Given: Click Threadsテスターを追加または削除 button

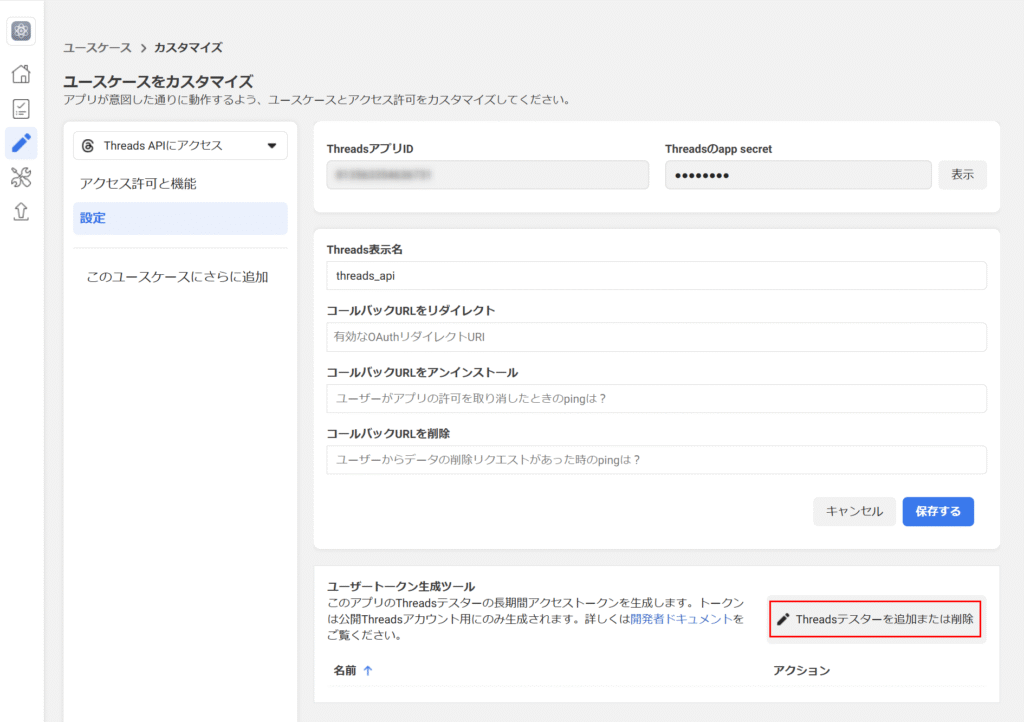Looking at the screenshot, I should pyautogui.click(x=875, y=619).
